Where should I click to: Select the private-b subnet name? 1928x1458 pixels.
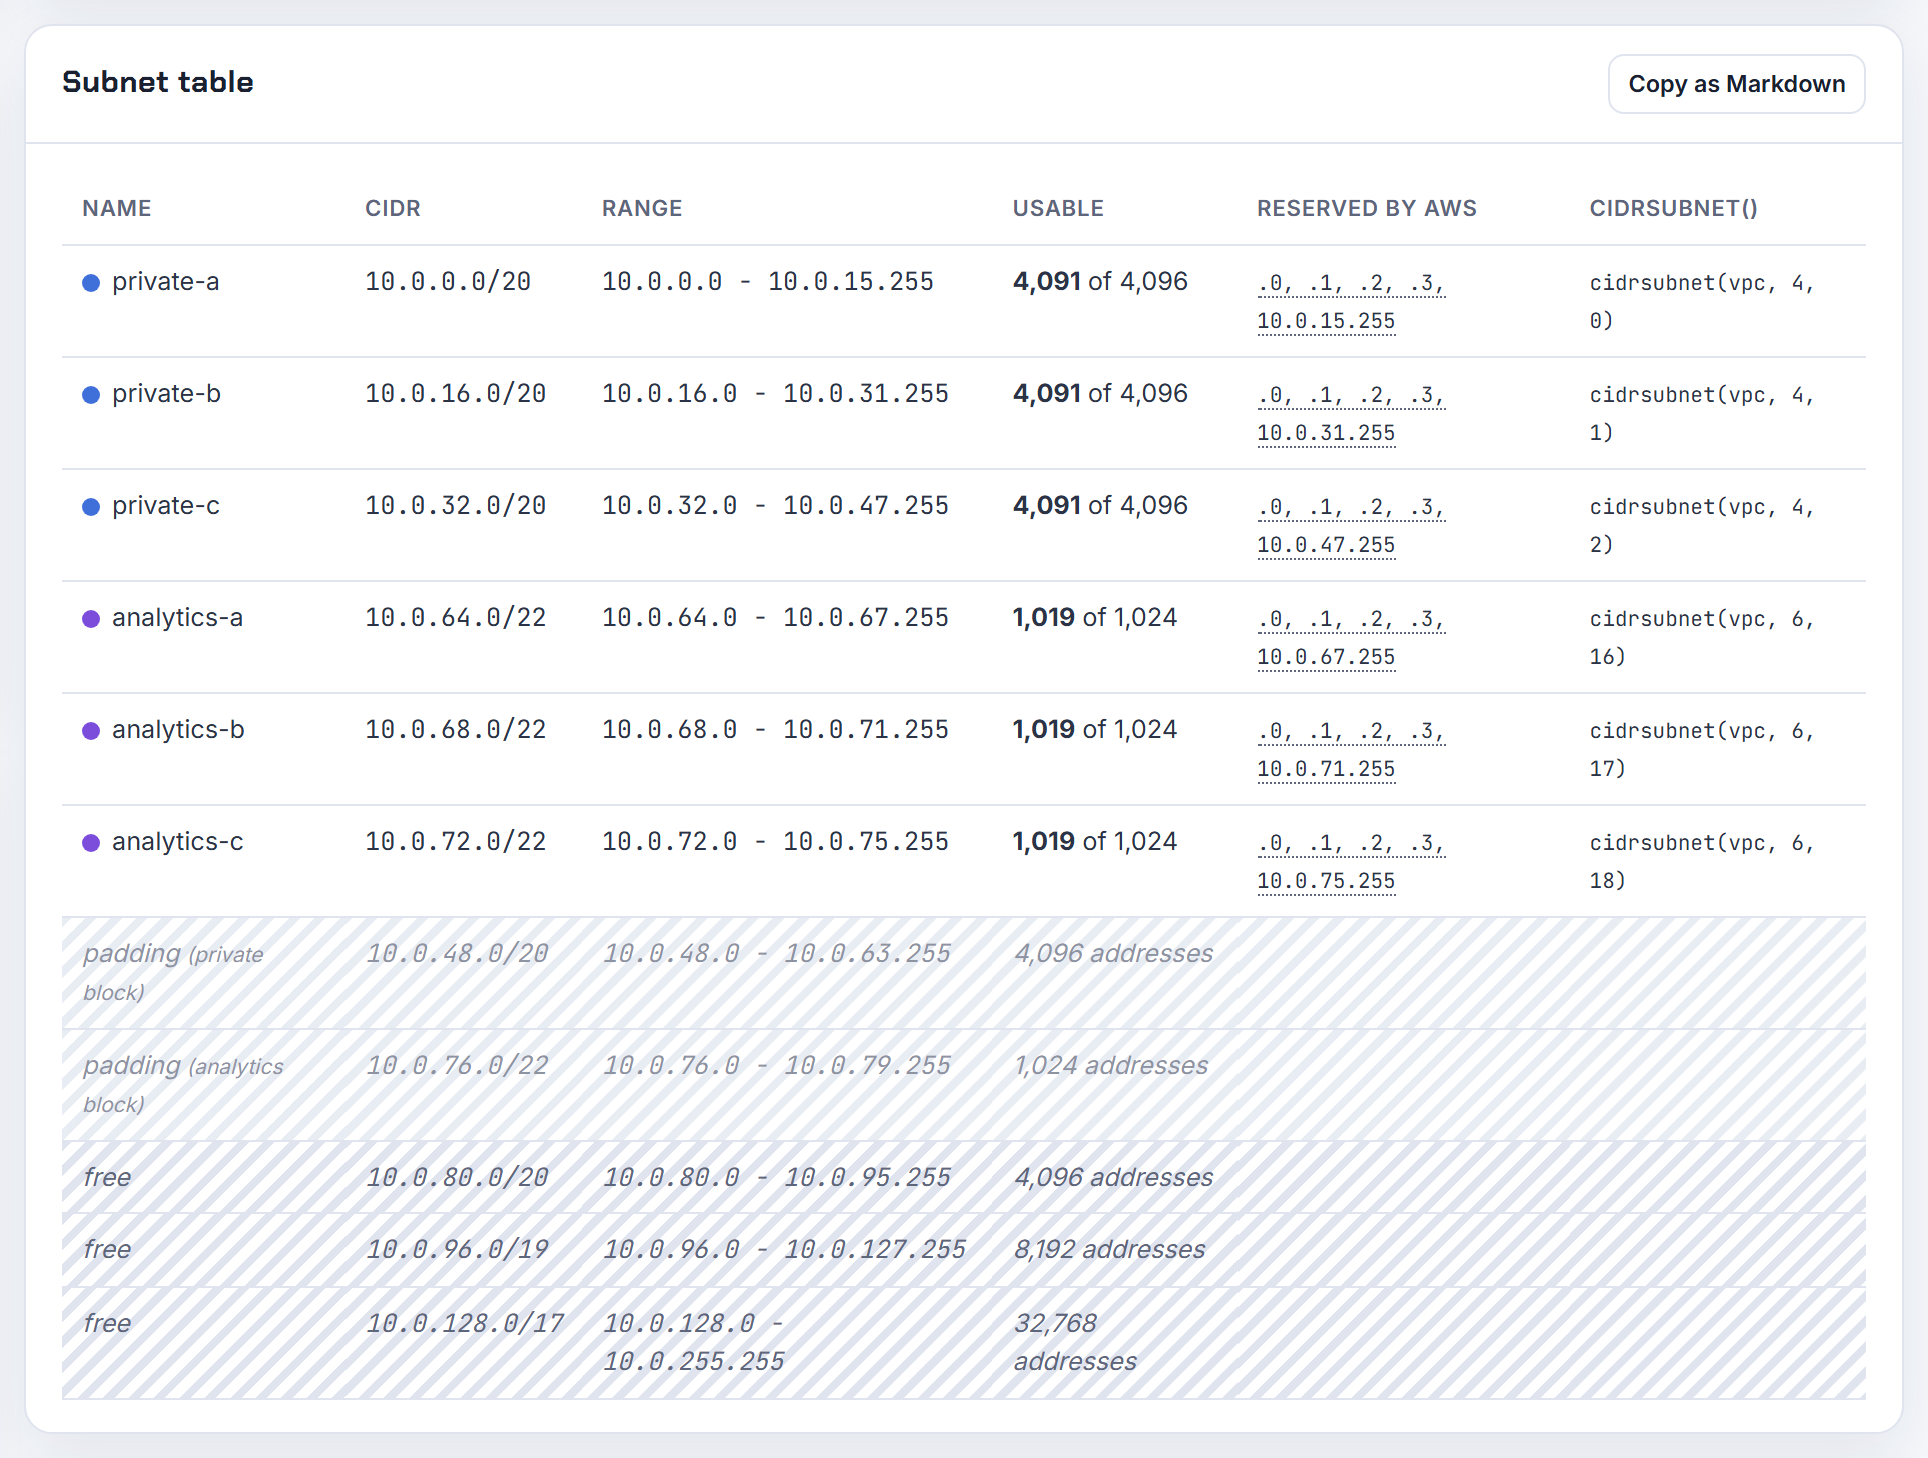pos(166,394)
